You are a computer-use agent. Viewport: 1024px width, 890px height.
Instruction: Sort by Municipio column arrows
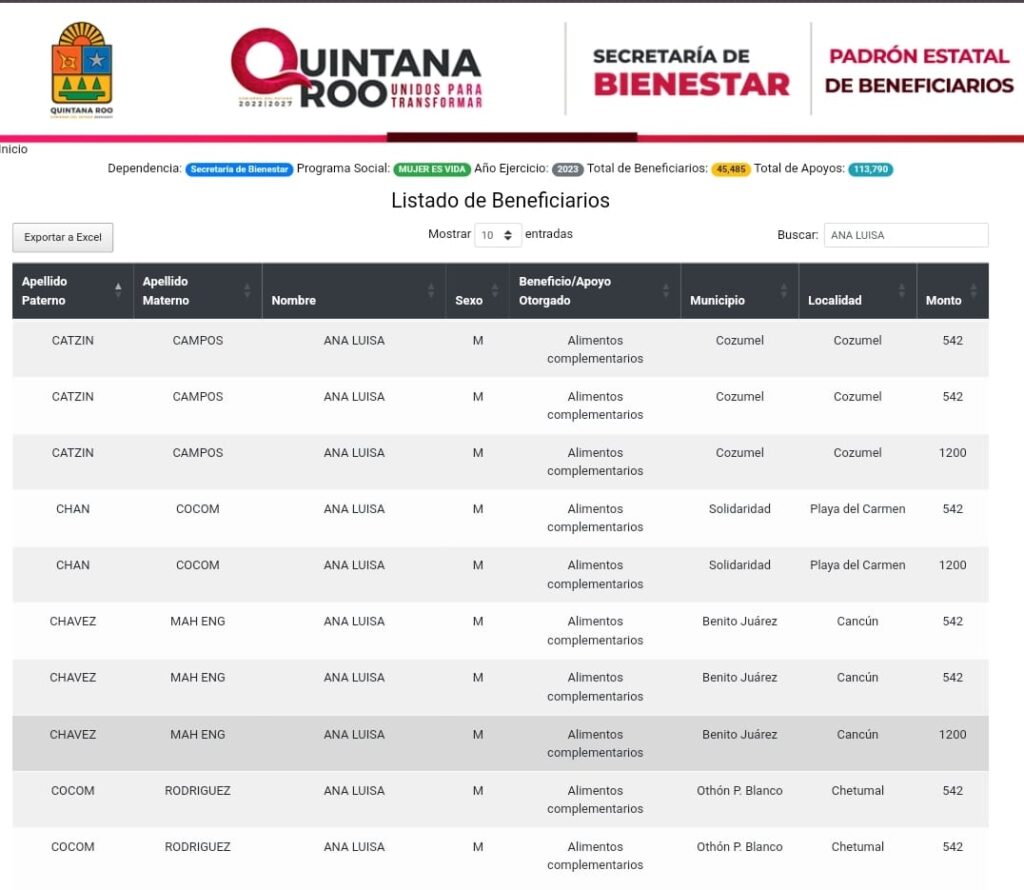pos(783,291)
